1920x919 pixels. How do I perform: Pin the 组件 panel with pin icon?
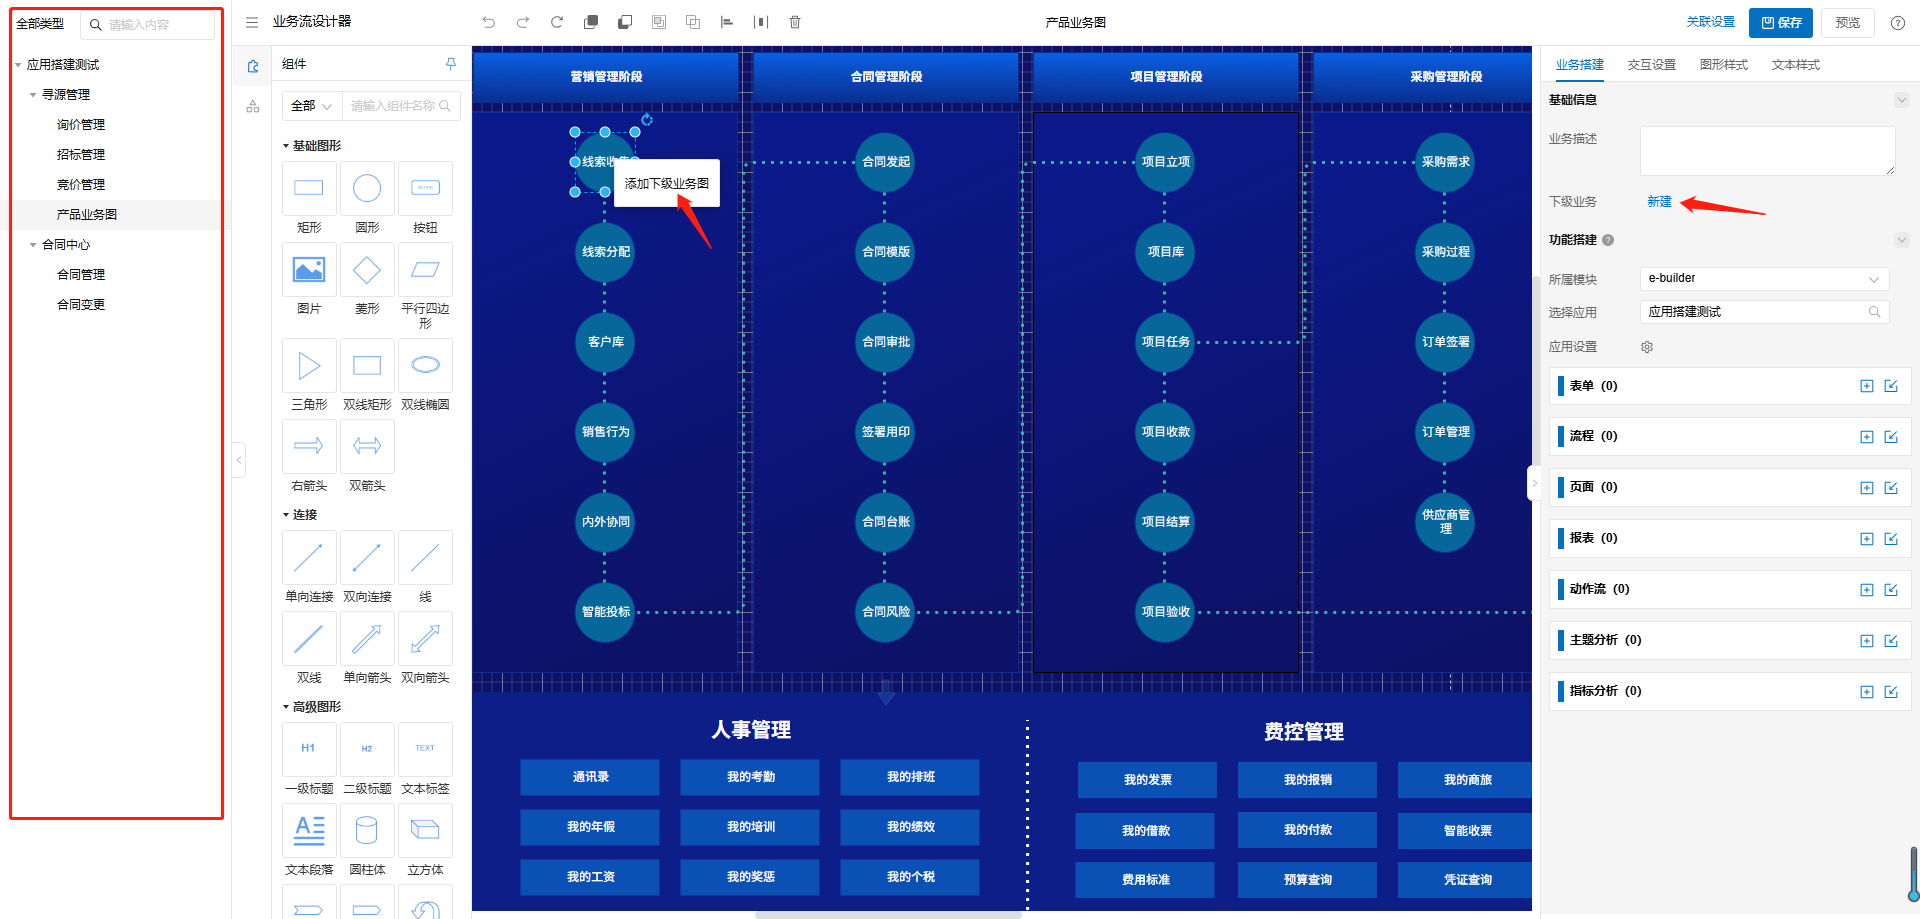(451, 64)
